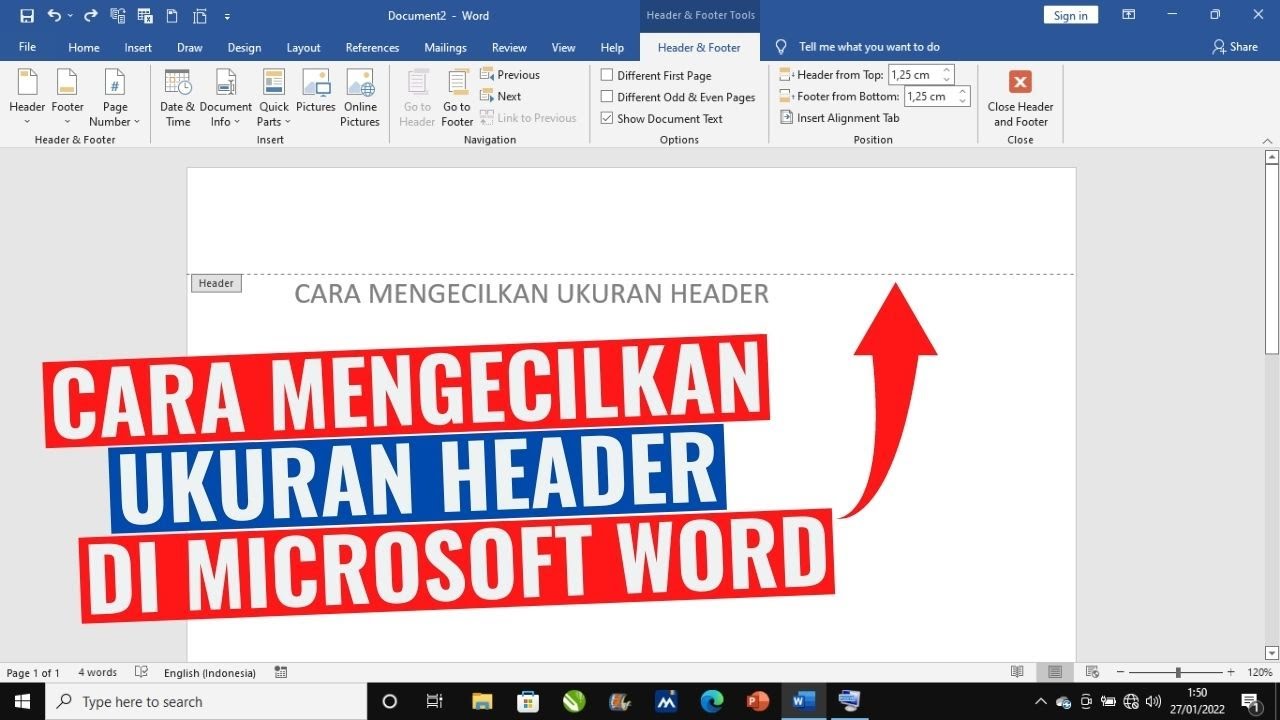Click Insert Alignment Tab
Viewport: 1280px width, 720px height.
coord(840,118)
